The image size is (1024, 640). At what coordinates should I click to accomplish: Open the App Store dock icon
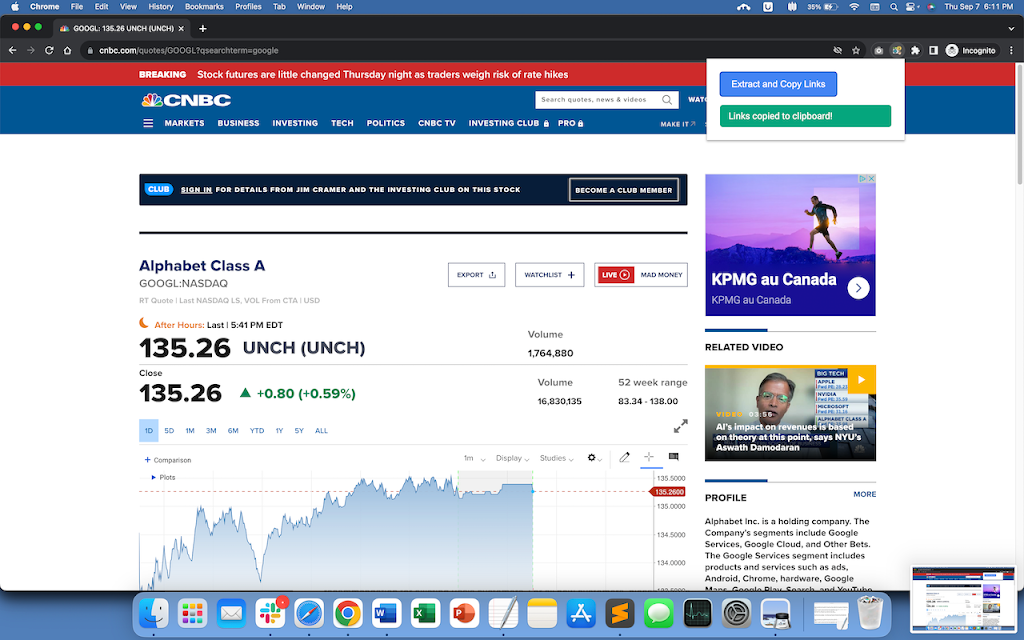point(581,613)
